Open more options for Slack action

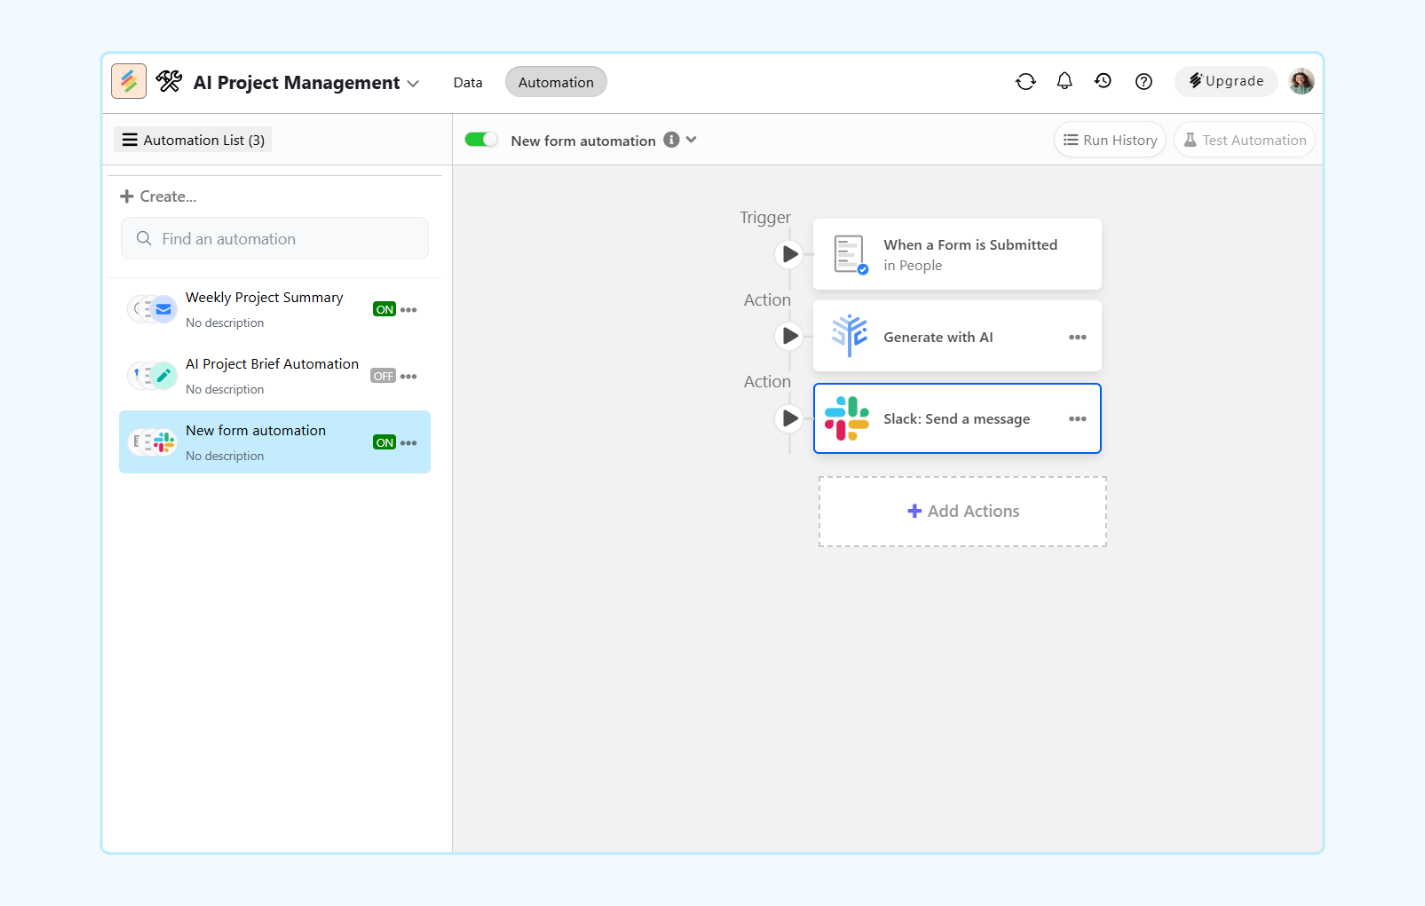[1077, 419]
